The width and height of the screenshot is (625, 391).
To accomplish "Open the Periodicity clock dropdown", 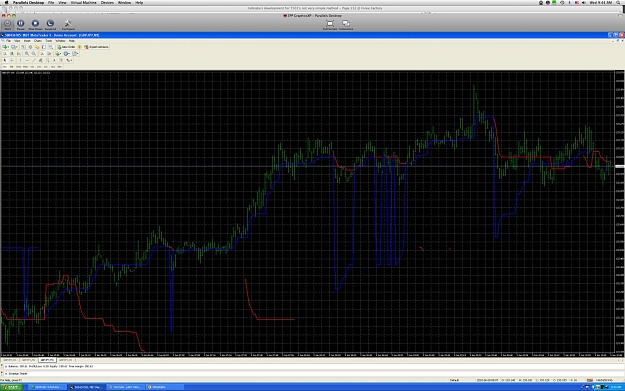I will 67,53.
